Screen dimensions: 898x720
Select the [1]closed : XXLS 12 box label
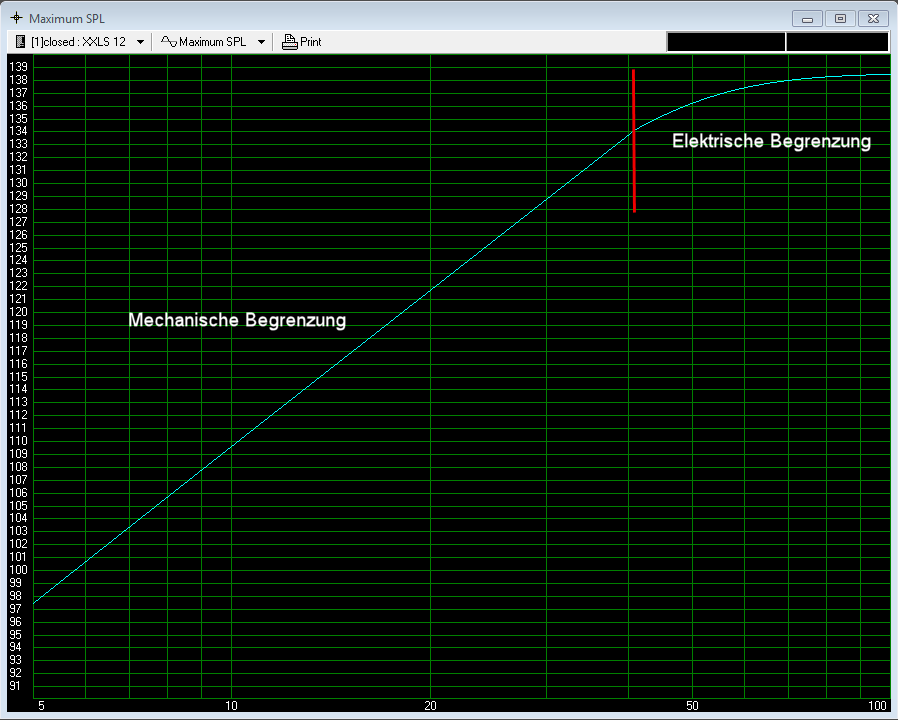pyautogui.click(x=78, y=42)
